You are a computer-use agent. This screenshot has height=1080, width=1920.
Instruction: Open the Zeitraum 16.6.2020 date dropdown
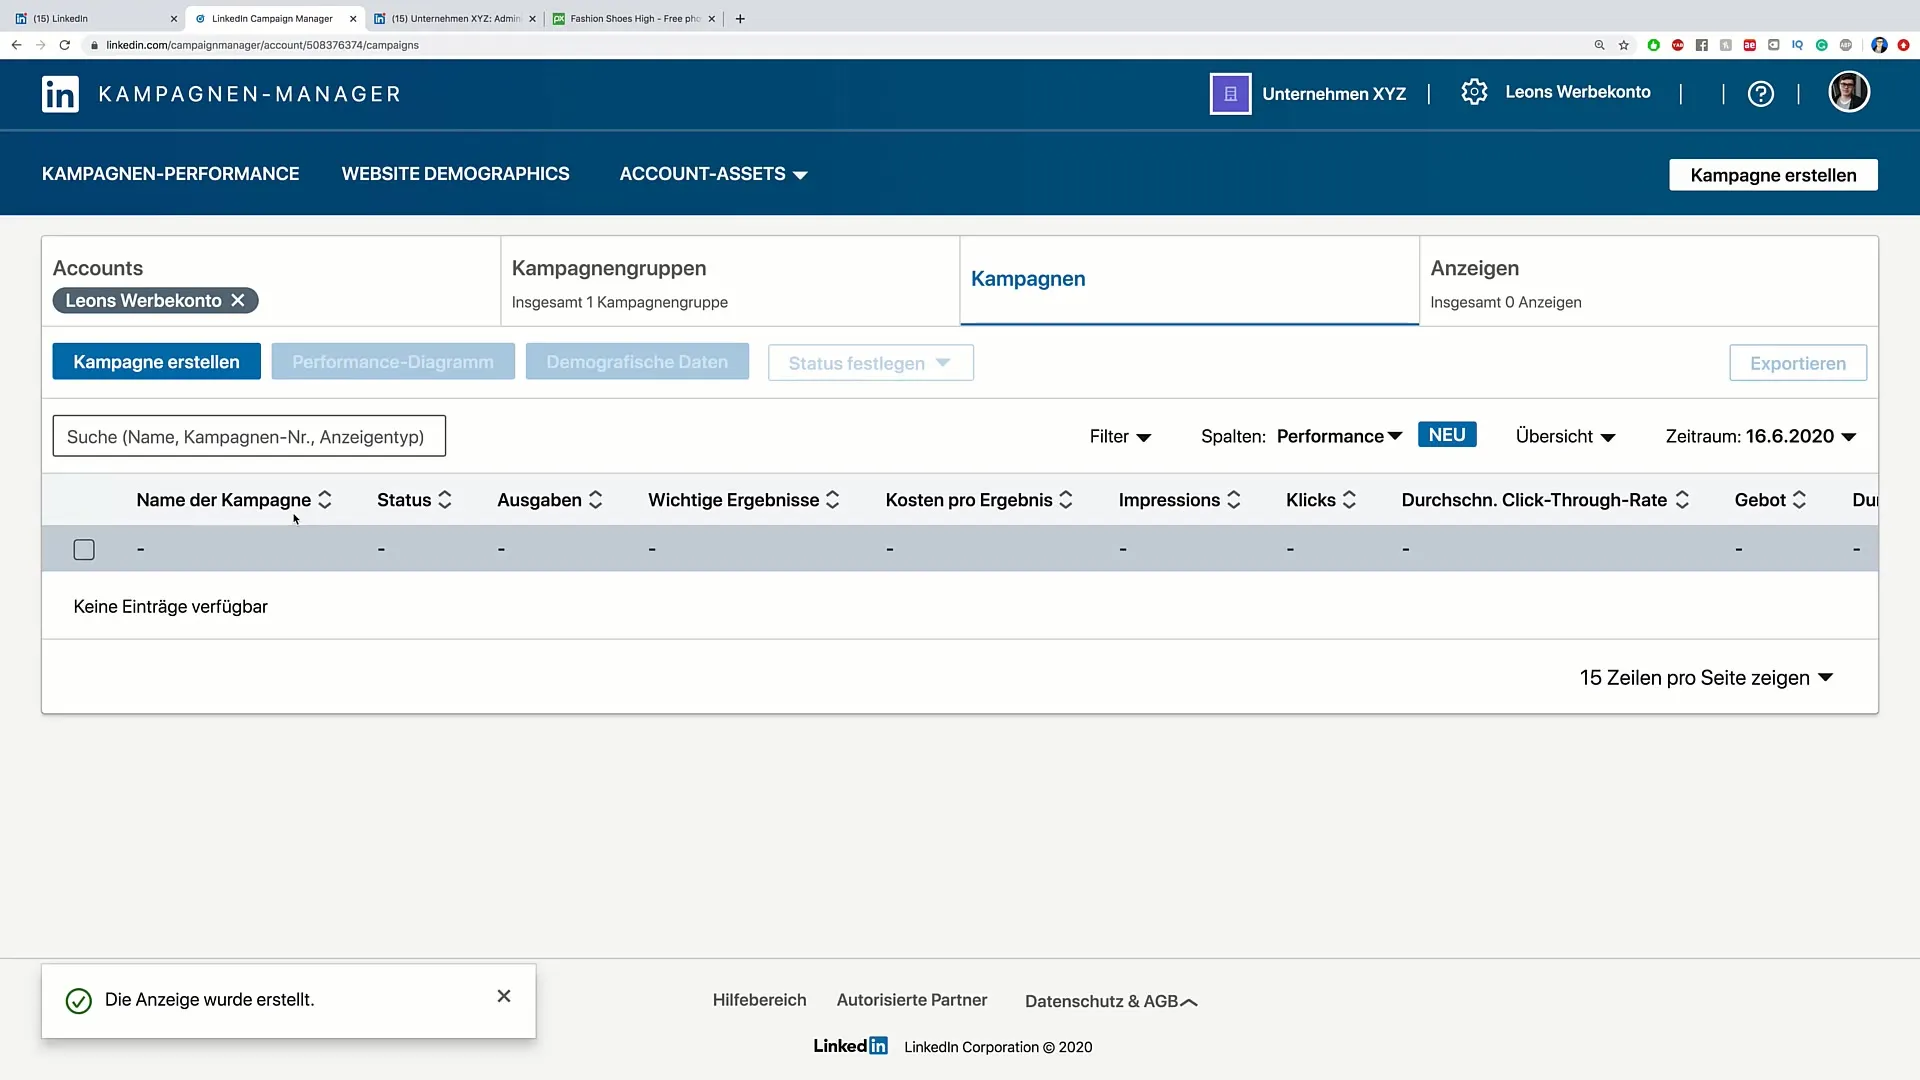tap(1761, 437)
